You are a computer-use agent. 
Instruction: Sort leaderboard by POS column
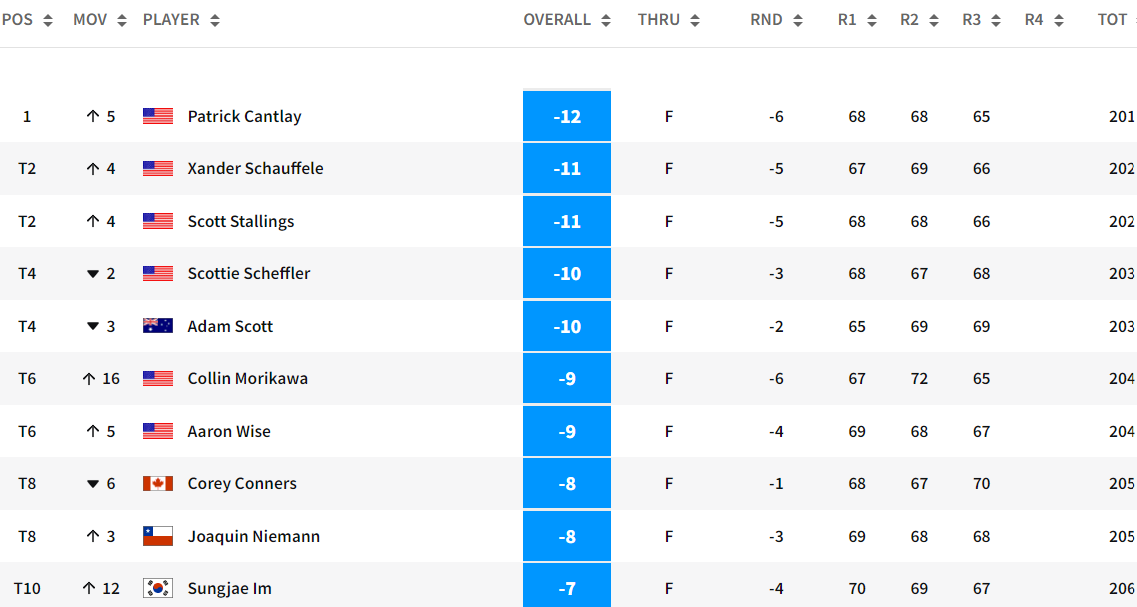click(x=26, y=20)
